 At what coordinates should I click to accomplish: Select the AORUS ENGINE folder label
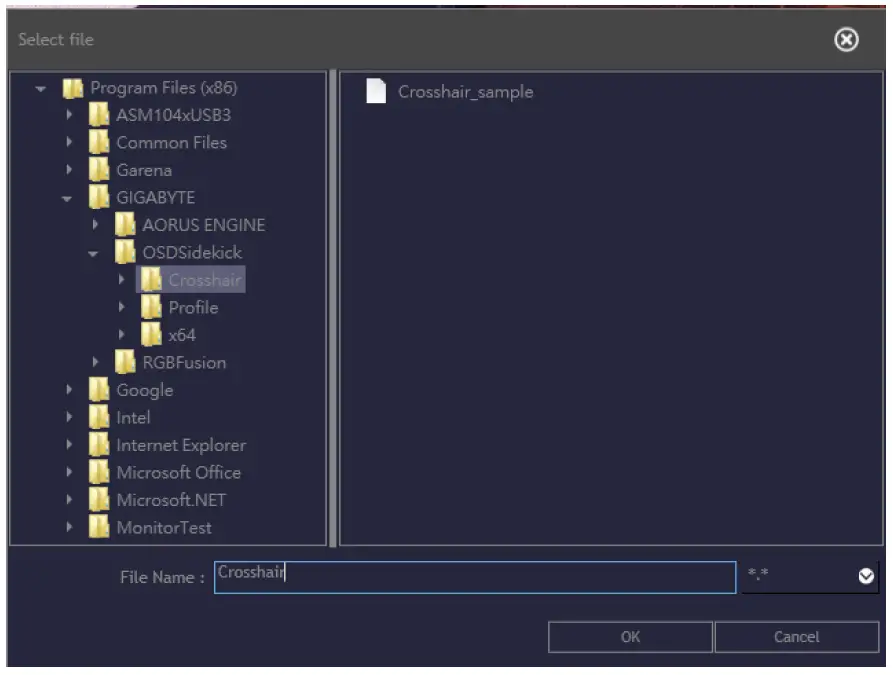(x=204, y=225)
